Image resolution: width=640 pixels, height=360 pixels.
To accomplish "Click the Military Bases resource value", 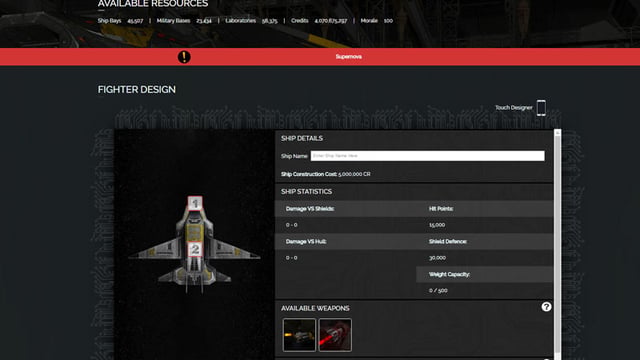I will 204,21.
